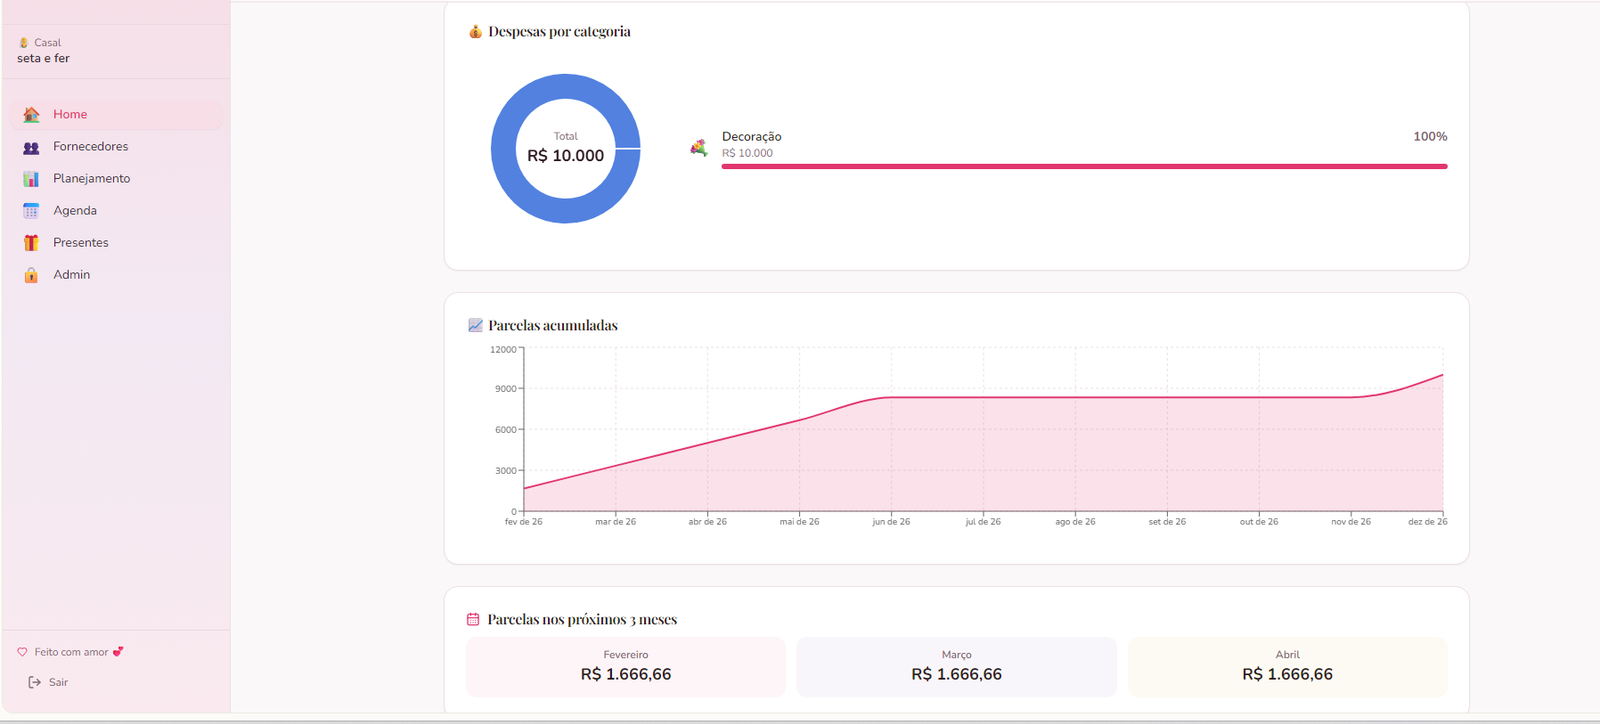
Task: Open the Home menu item
Action: point(116,114)
